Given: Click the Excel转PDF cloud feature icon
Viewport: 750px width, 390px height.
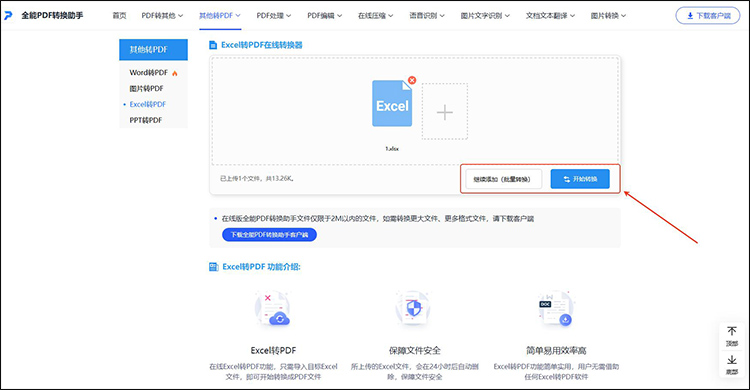Looking at the screenshot, I should (272, 309).
